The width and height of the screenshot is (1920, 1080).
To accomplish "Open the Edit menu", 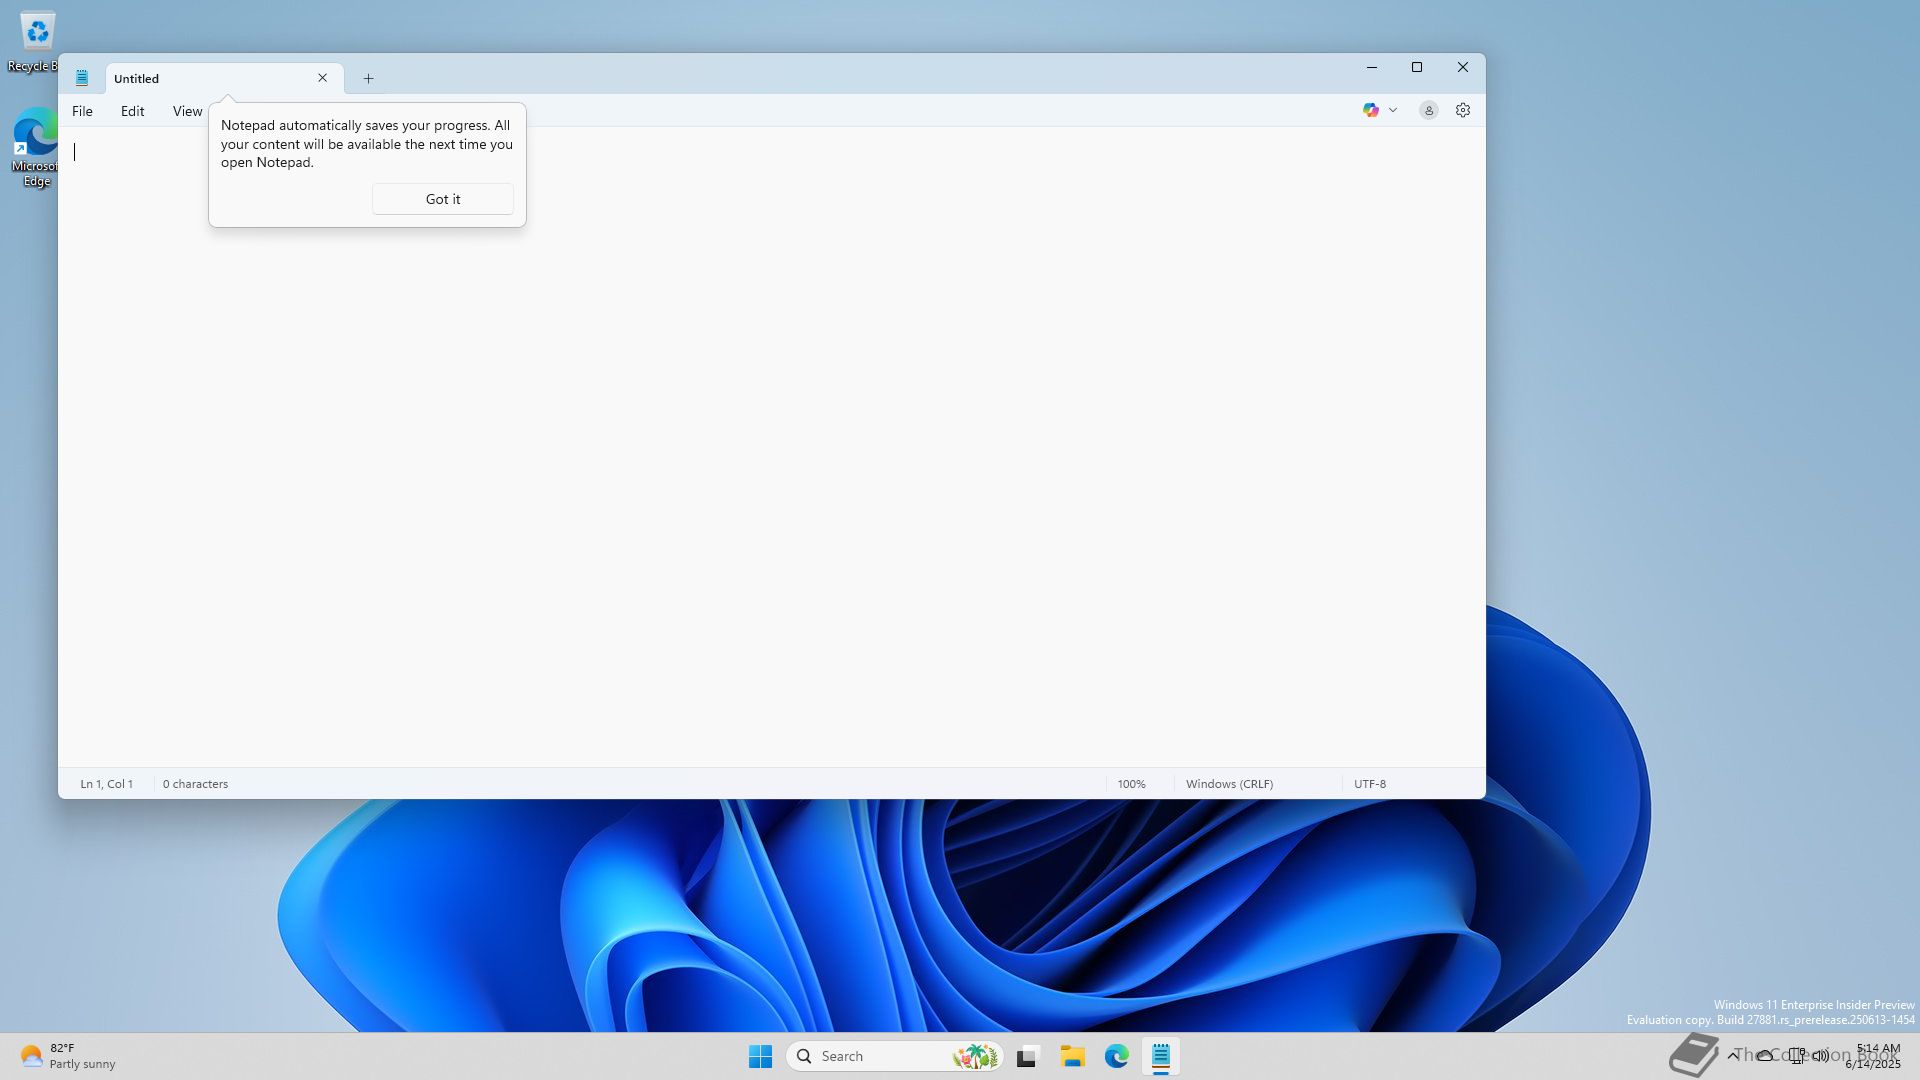I will 132,111.
